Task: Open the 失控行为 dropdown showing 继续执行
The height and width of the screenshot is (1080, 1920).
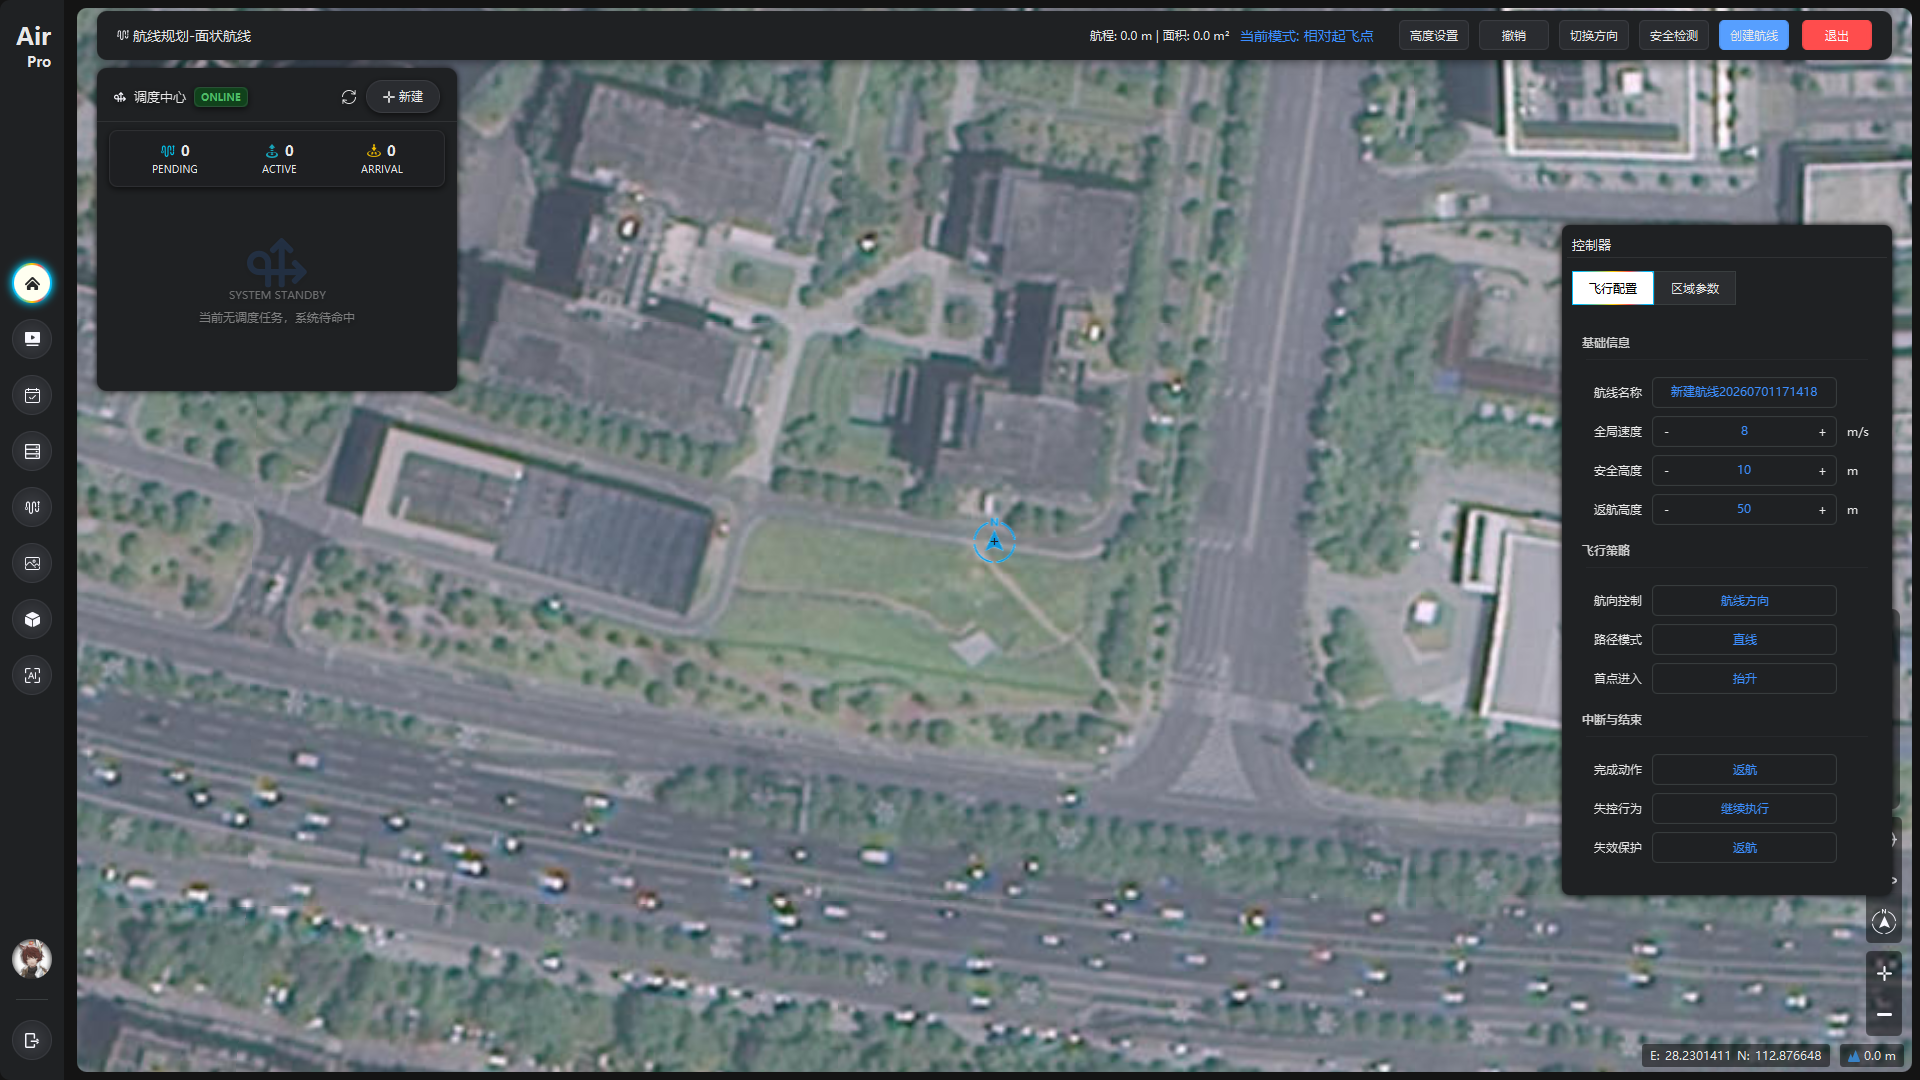Action: click(x=1744, y=809)
